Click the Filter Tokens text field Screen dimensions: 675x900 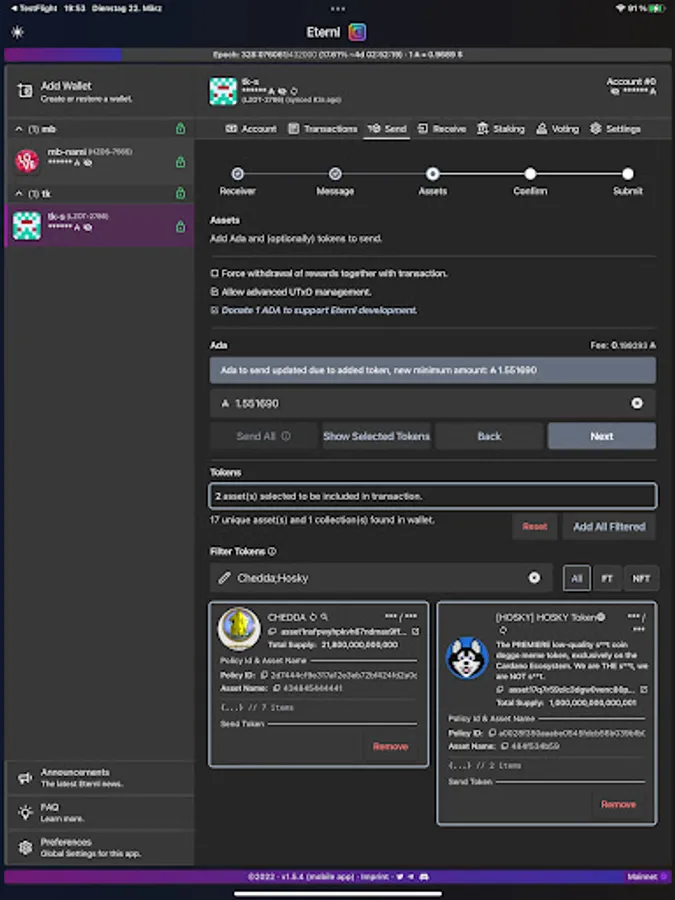381,578
